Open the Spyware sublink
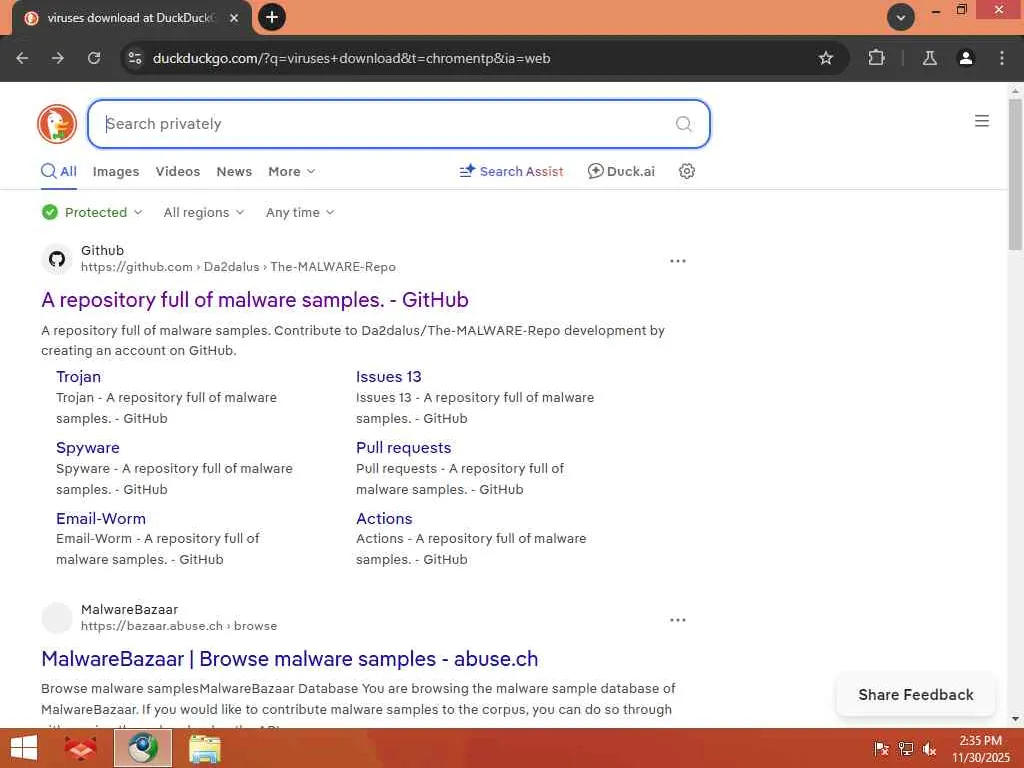The image size is (1024, 768). [x=88, y=447]
